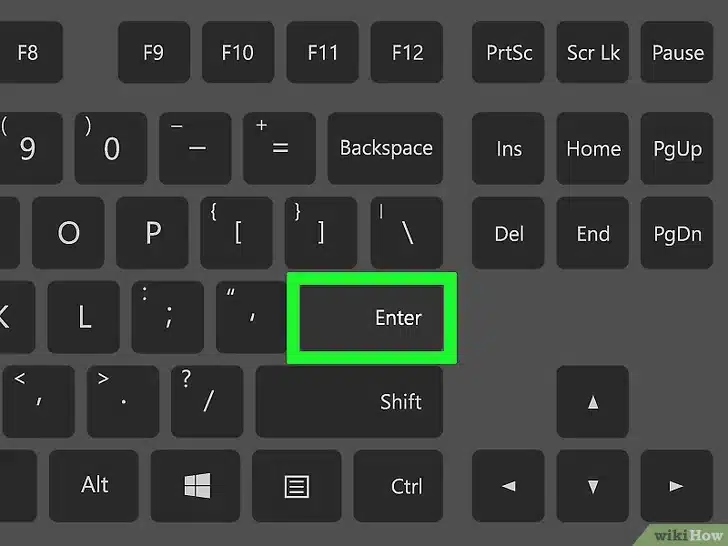
Task: Click the wikiHow watermark logo
Action: 688,536
